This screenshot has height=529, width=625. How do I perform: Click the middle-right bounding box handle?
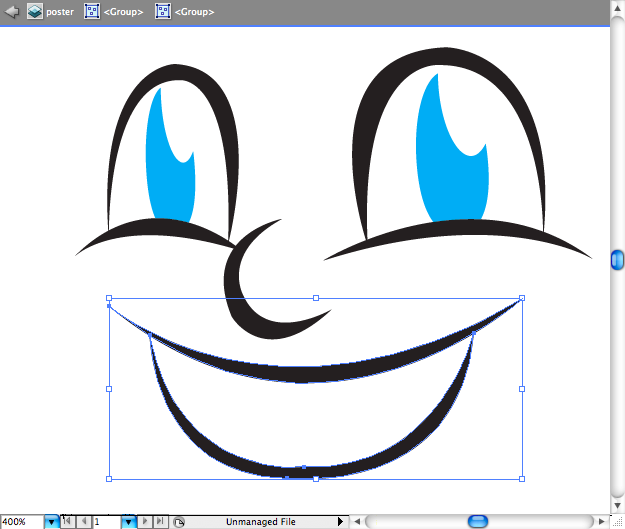[x=522, y=389]
